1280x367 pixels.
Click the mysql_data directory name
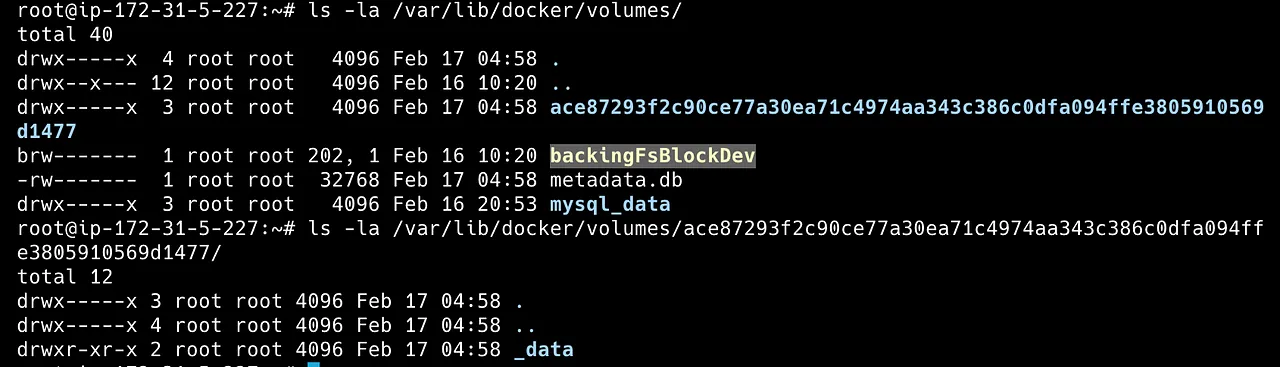[x=610, y=204]
